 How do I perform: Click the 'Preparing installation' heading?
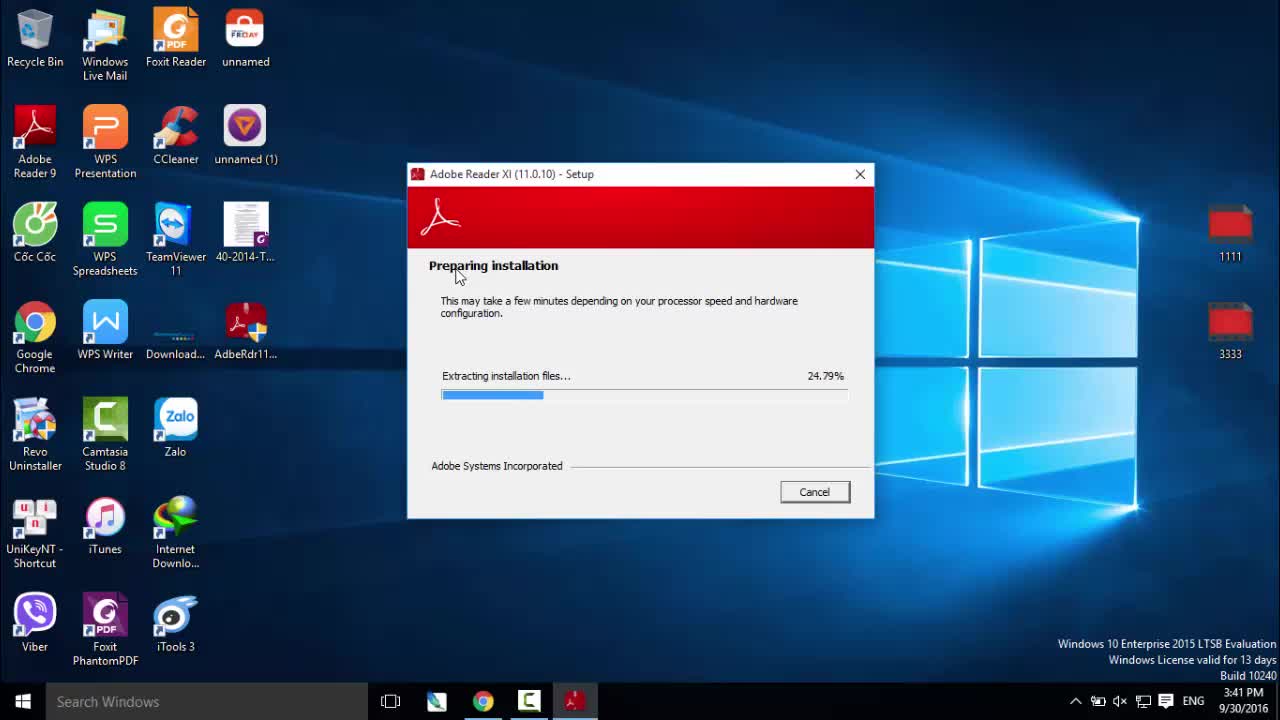[493, 266]
